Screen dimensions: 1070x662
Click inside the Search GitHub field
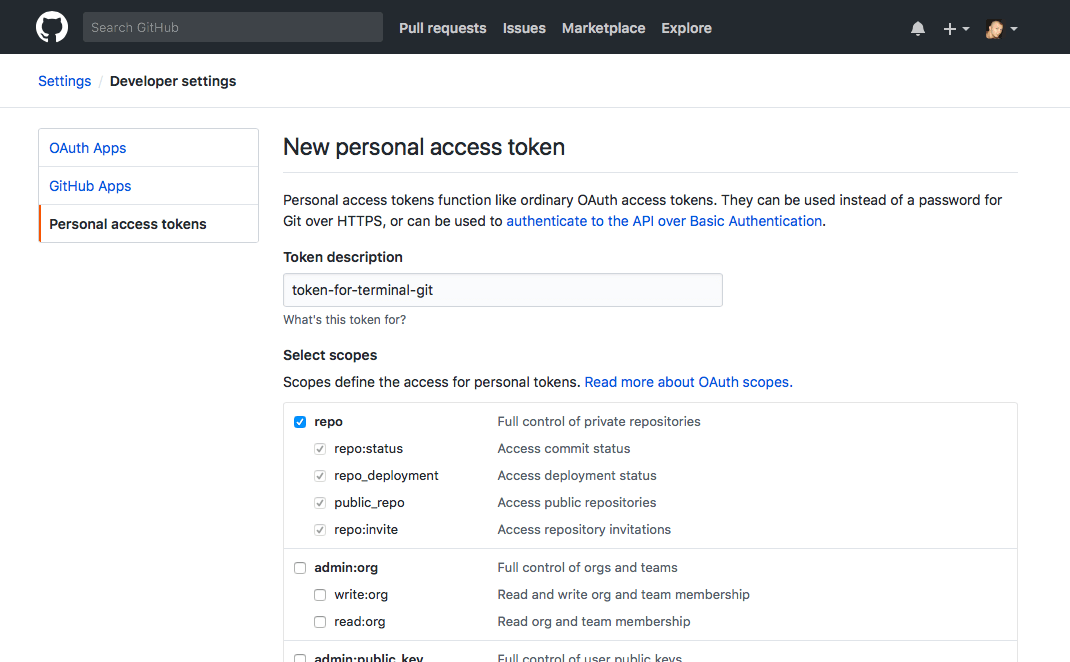(x=232, y=27)
